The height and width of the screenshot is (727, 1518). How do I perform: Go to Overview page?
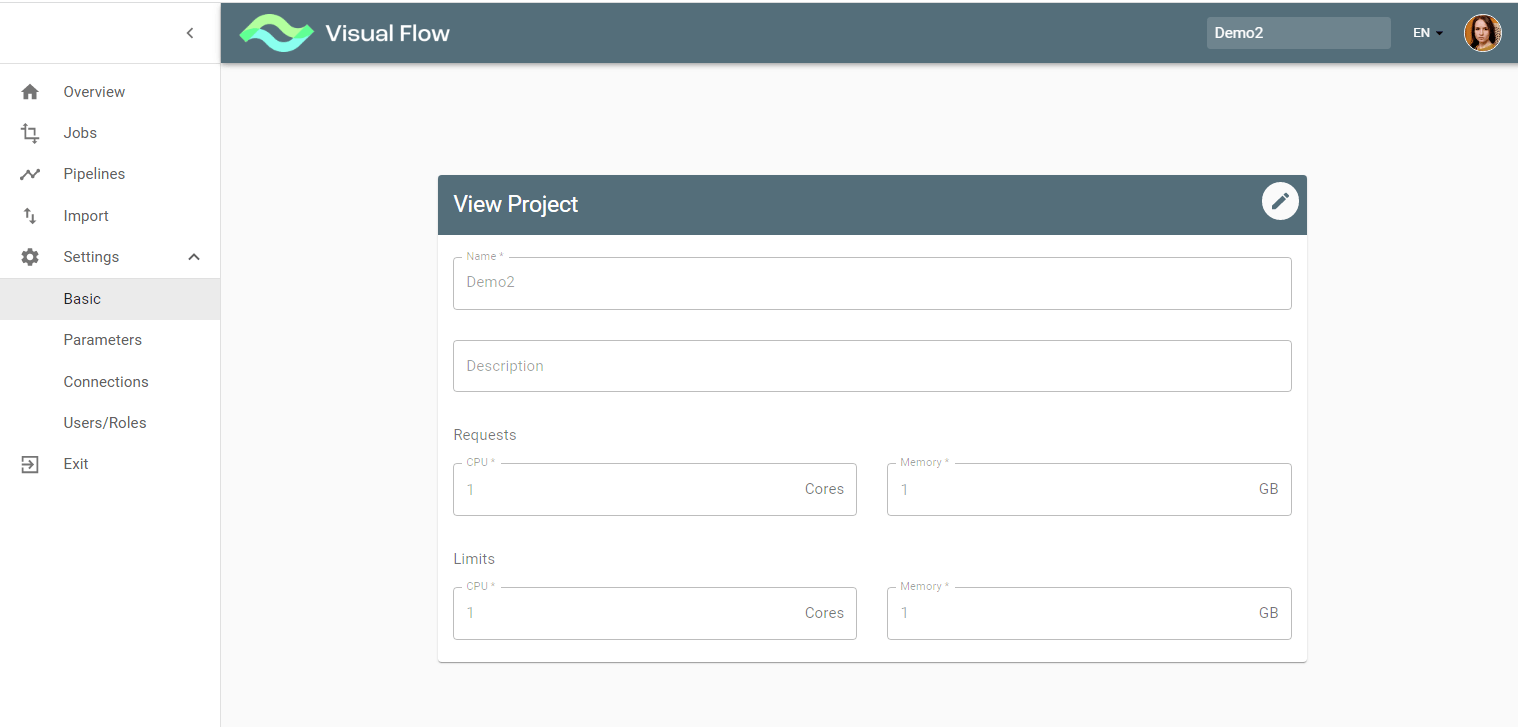pos(94,92)
